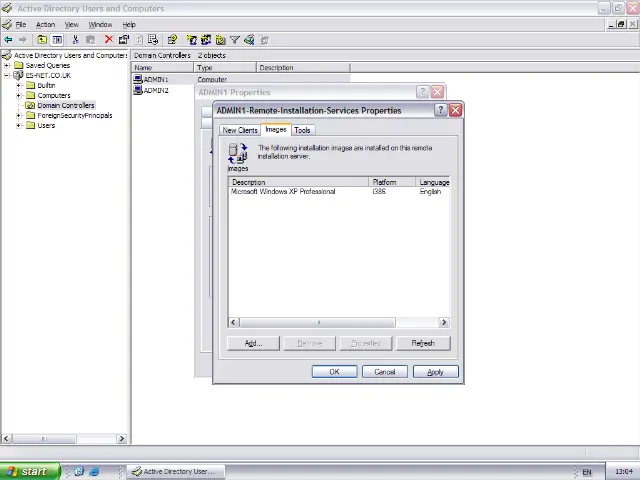Select the ADMIN2 computer entry

(155, 91)
